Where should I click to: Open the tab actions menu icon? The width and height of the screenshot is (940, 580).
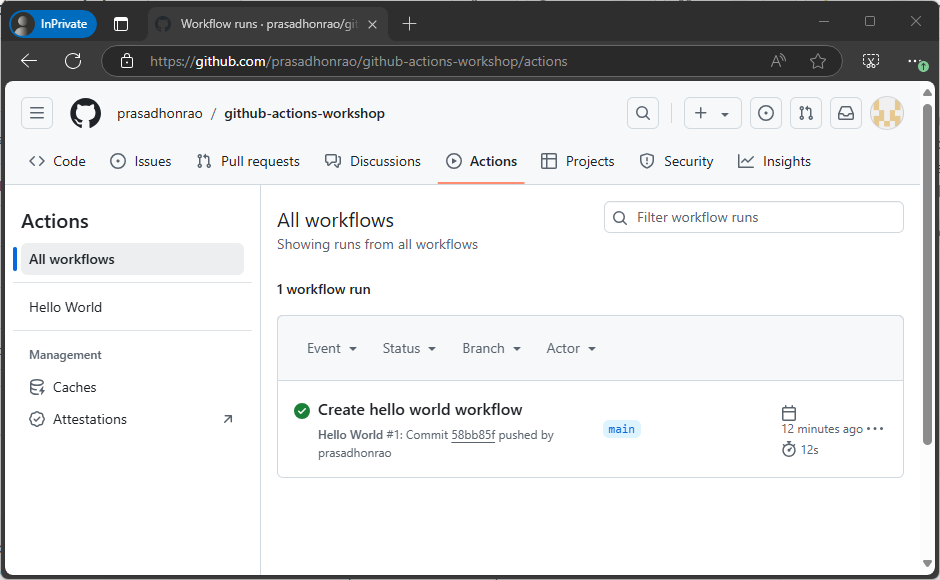(x=121, y=24)
